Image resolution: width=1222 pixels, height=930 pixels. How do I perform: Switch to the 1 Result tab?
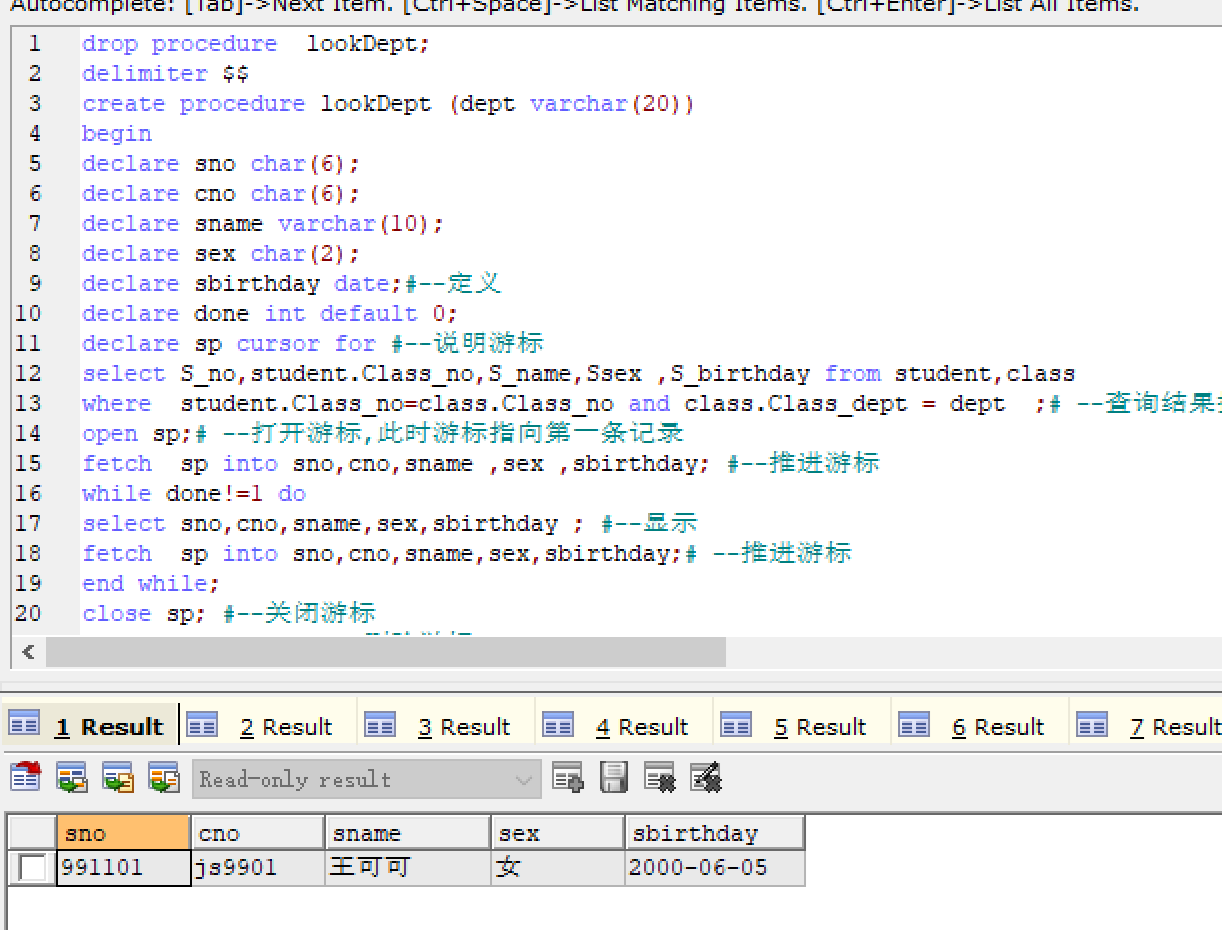click(90, 726)
